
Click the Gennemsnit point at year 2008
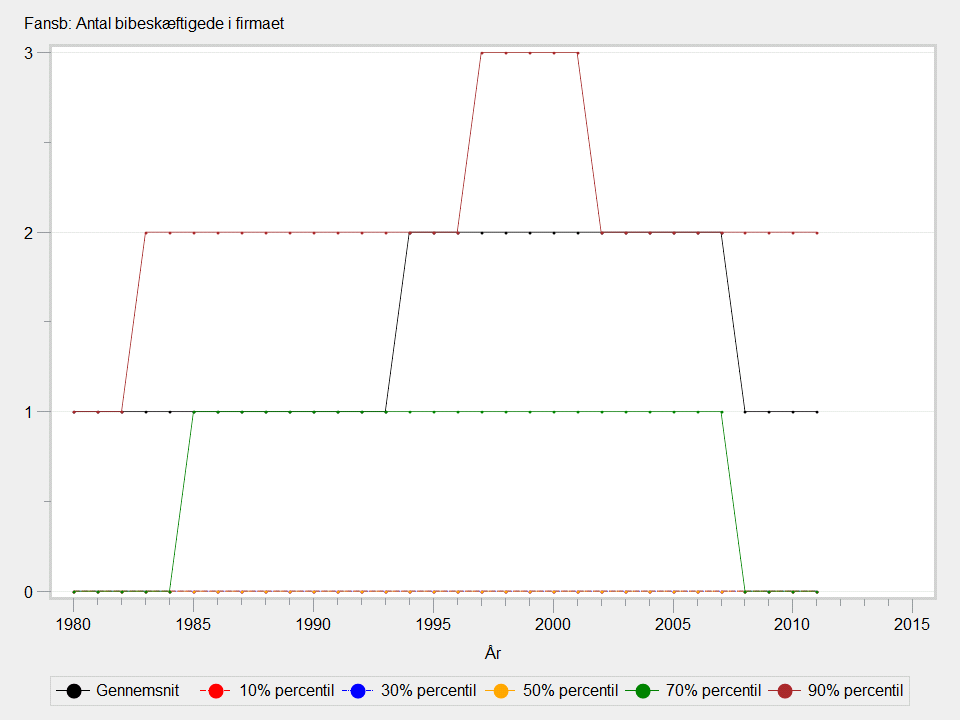(745, 412)
